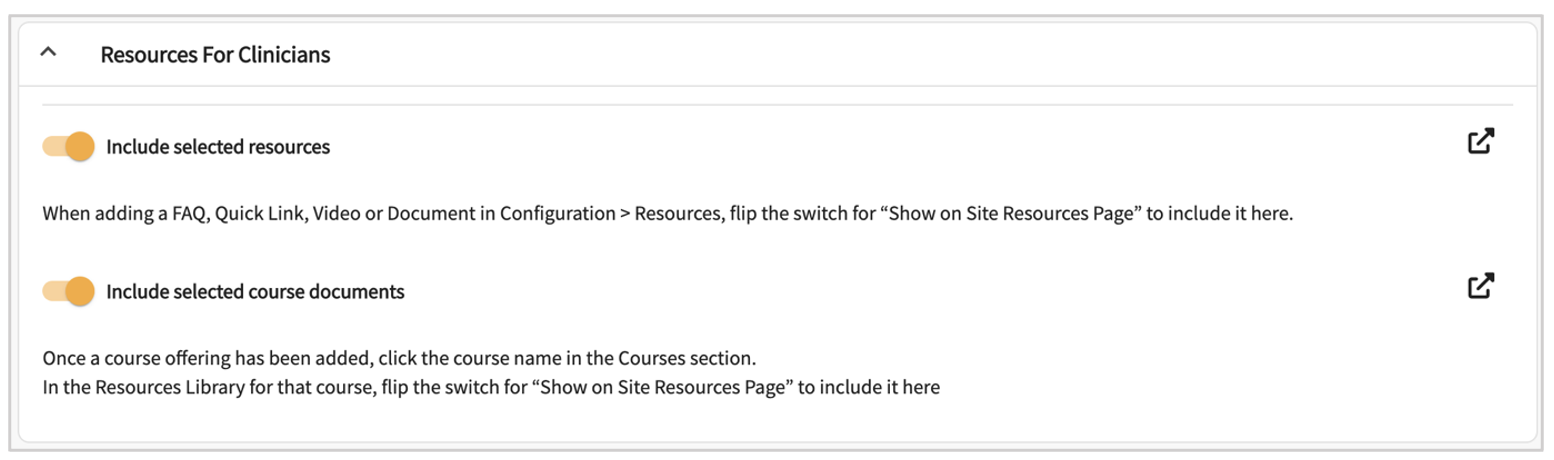Click the Resources For Clinicians header title
This screenshot has height=460, width=1554.
215,55
